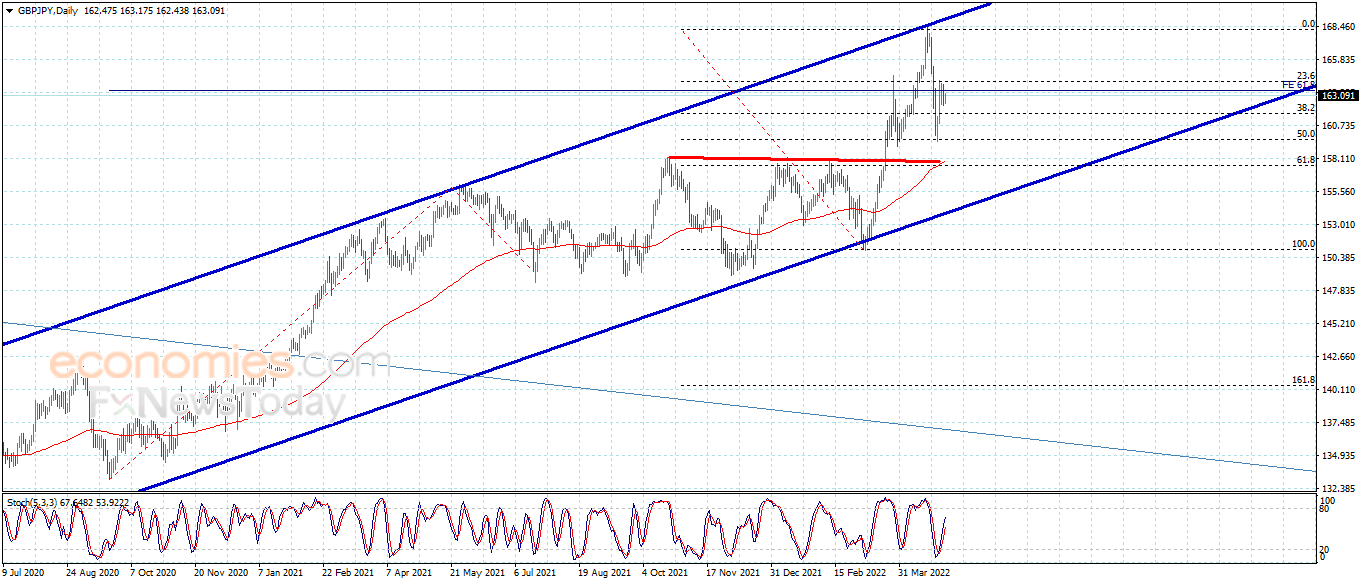Viewport: 1362px width, 584px height.
Task: Click the 155.560 price axis label
Action: click(1339, 192)
